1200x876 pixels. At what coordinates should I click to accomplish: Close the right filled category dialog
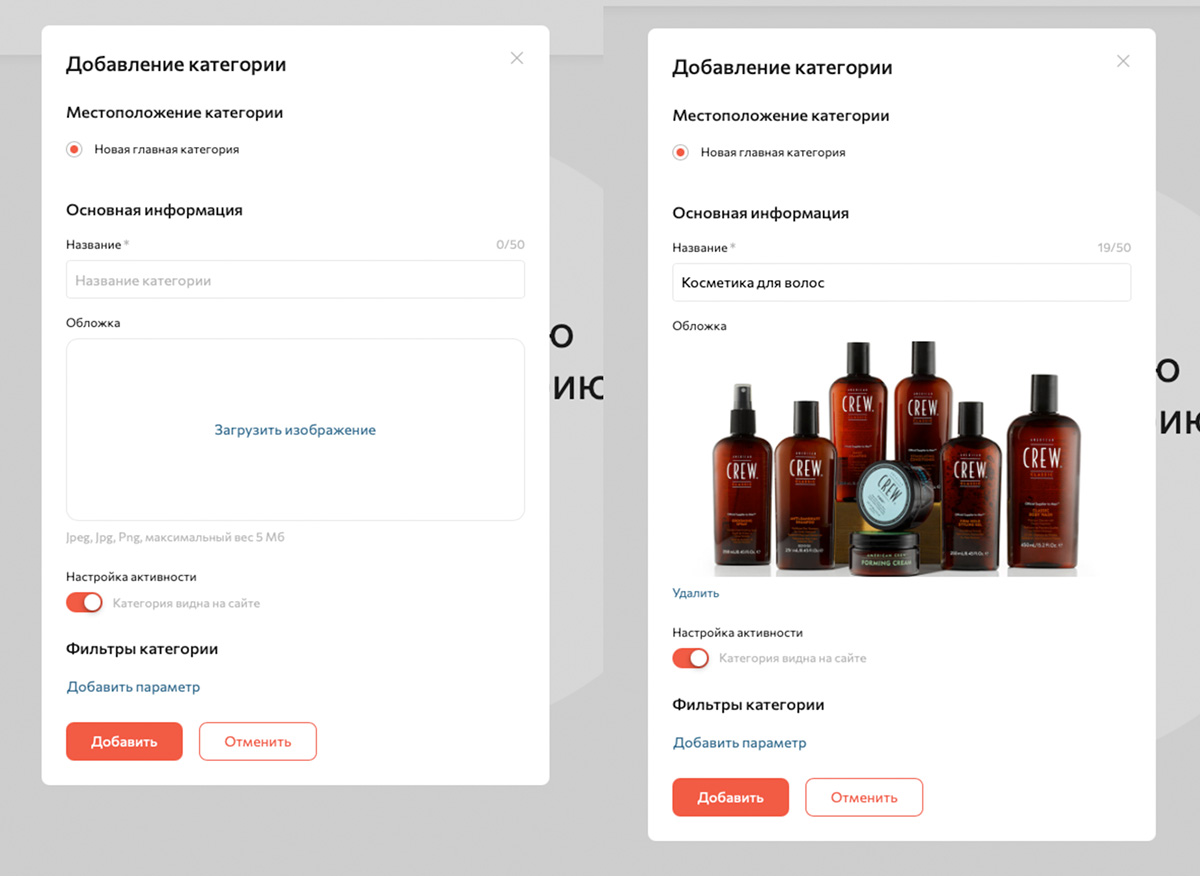(1123, 61)
